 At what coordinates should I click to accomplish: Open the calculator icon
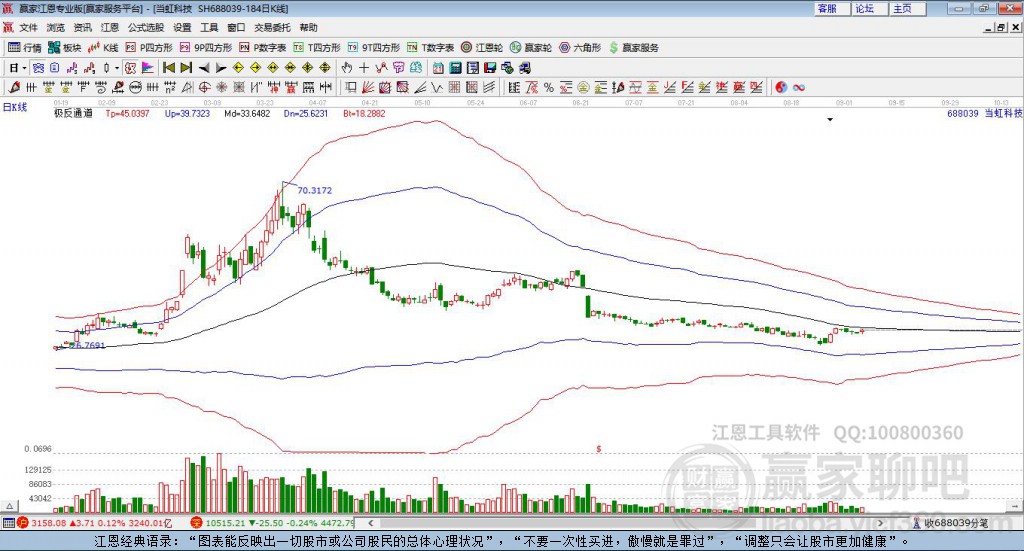coord(455,68)
